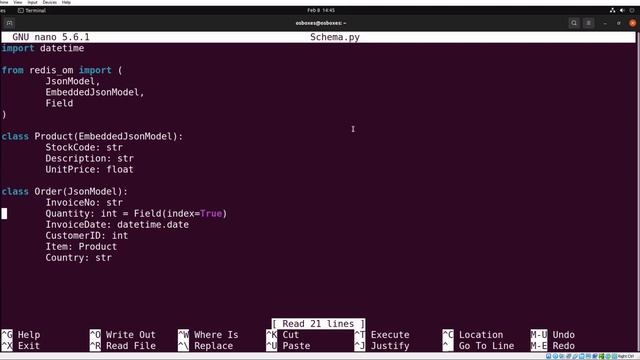Image resolution: width=640 pixels, height=360 pixels.
Task: Click the Schema.py file name in title bar
Action: [x=335, y=37]
